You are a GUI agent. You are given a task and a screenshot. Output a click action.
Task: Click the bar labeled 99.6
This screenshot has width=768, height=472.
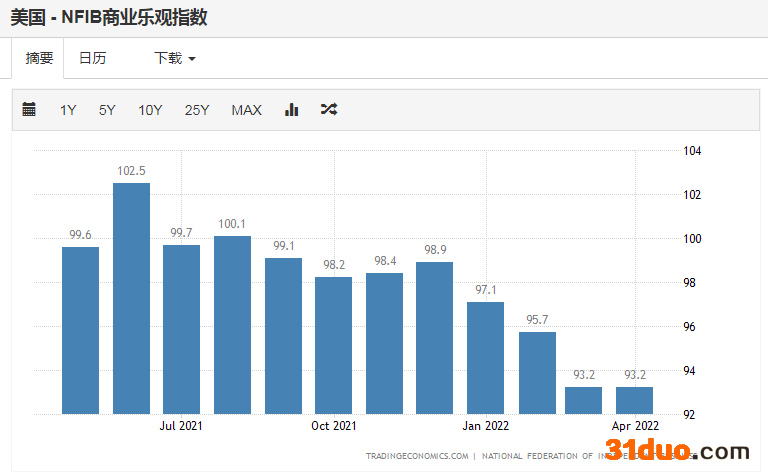[80, 330]
